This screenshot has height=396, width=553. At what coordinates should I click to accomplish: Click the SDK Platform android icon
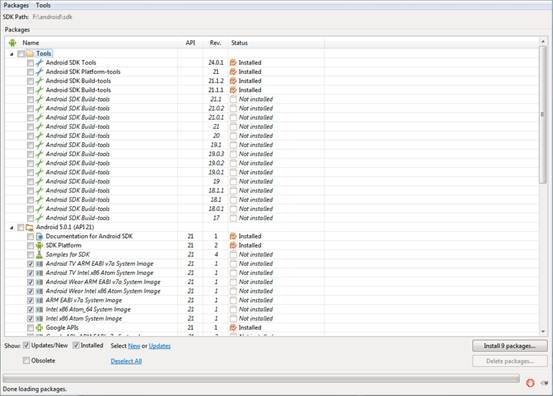point(40,245)
